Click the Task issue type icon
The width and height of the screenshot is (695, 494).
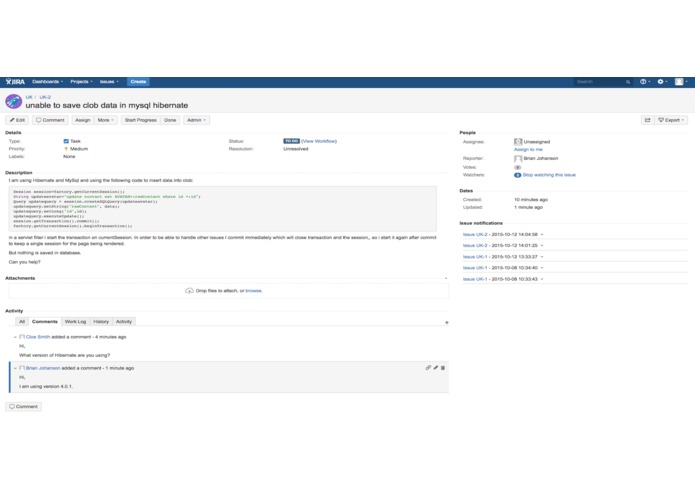pyautogui.click(x=66, y=141)
